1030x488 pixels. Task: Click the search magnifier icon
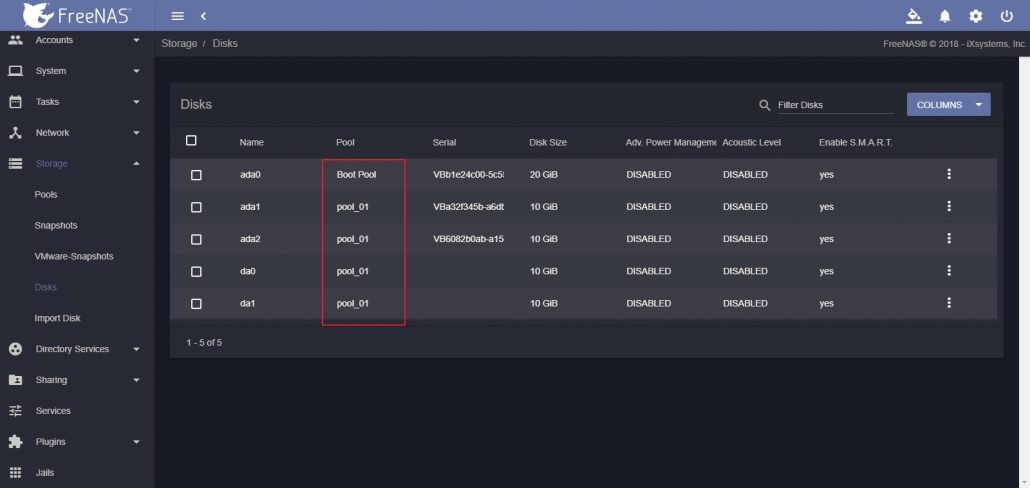click(x=765, y=105)
